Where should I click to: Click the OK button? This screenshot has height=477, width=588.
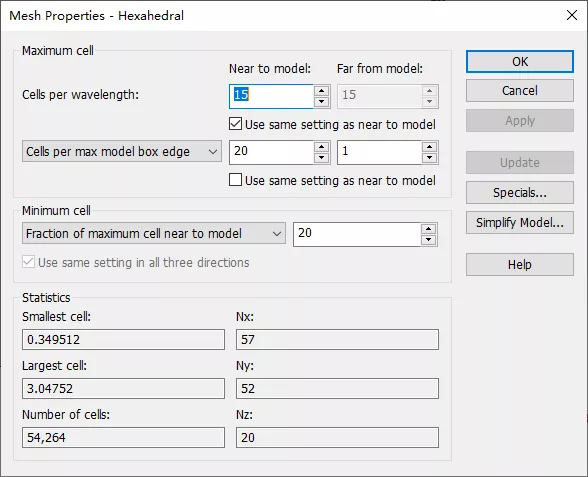[x=520, y=62]
